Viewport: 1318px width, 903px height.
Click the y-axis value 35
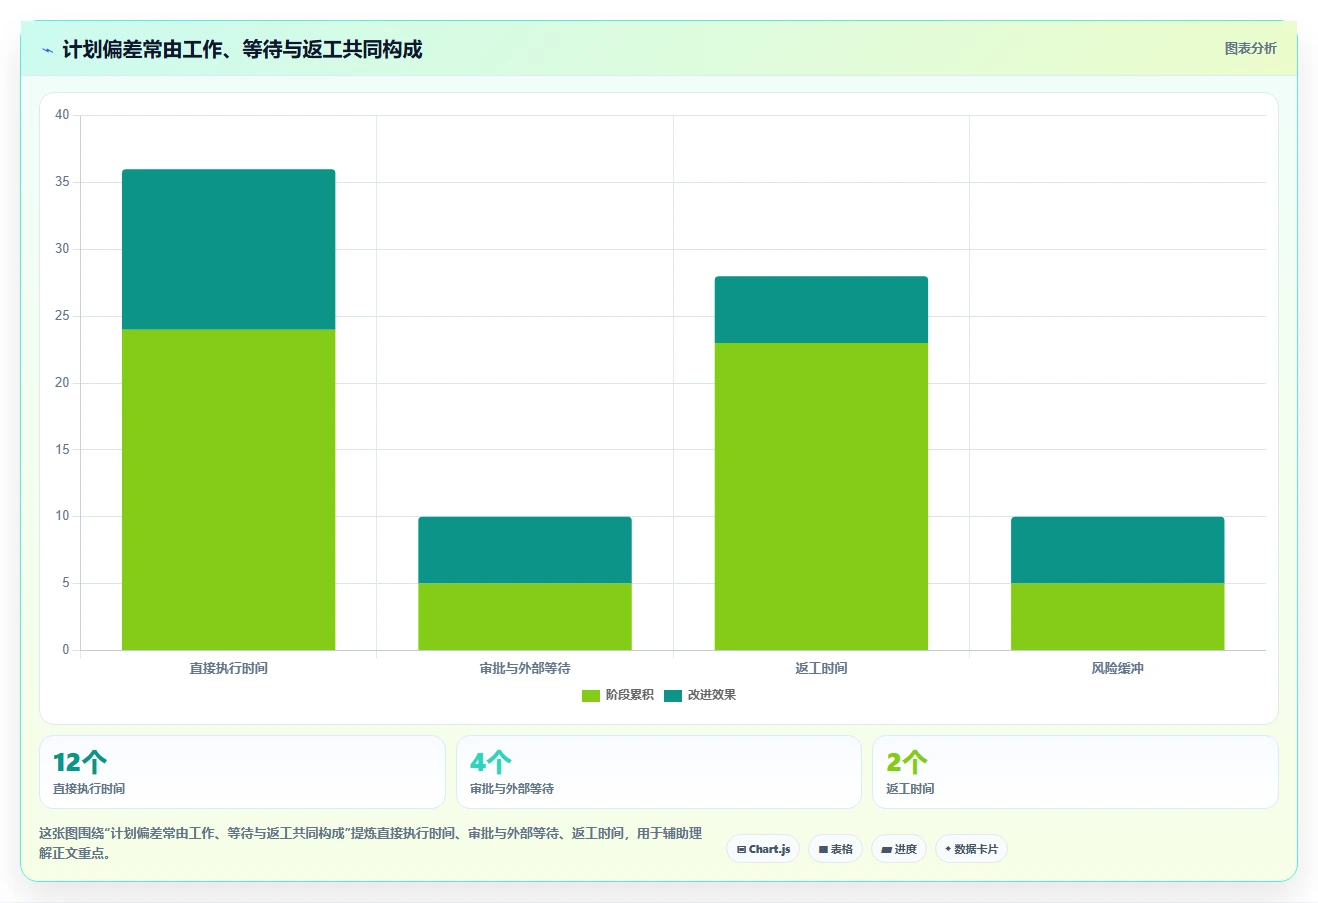(x=62, y=182)
